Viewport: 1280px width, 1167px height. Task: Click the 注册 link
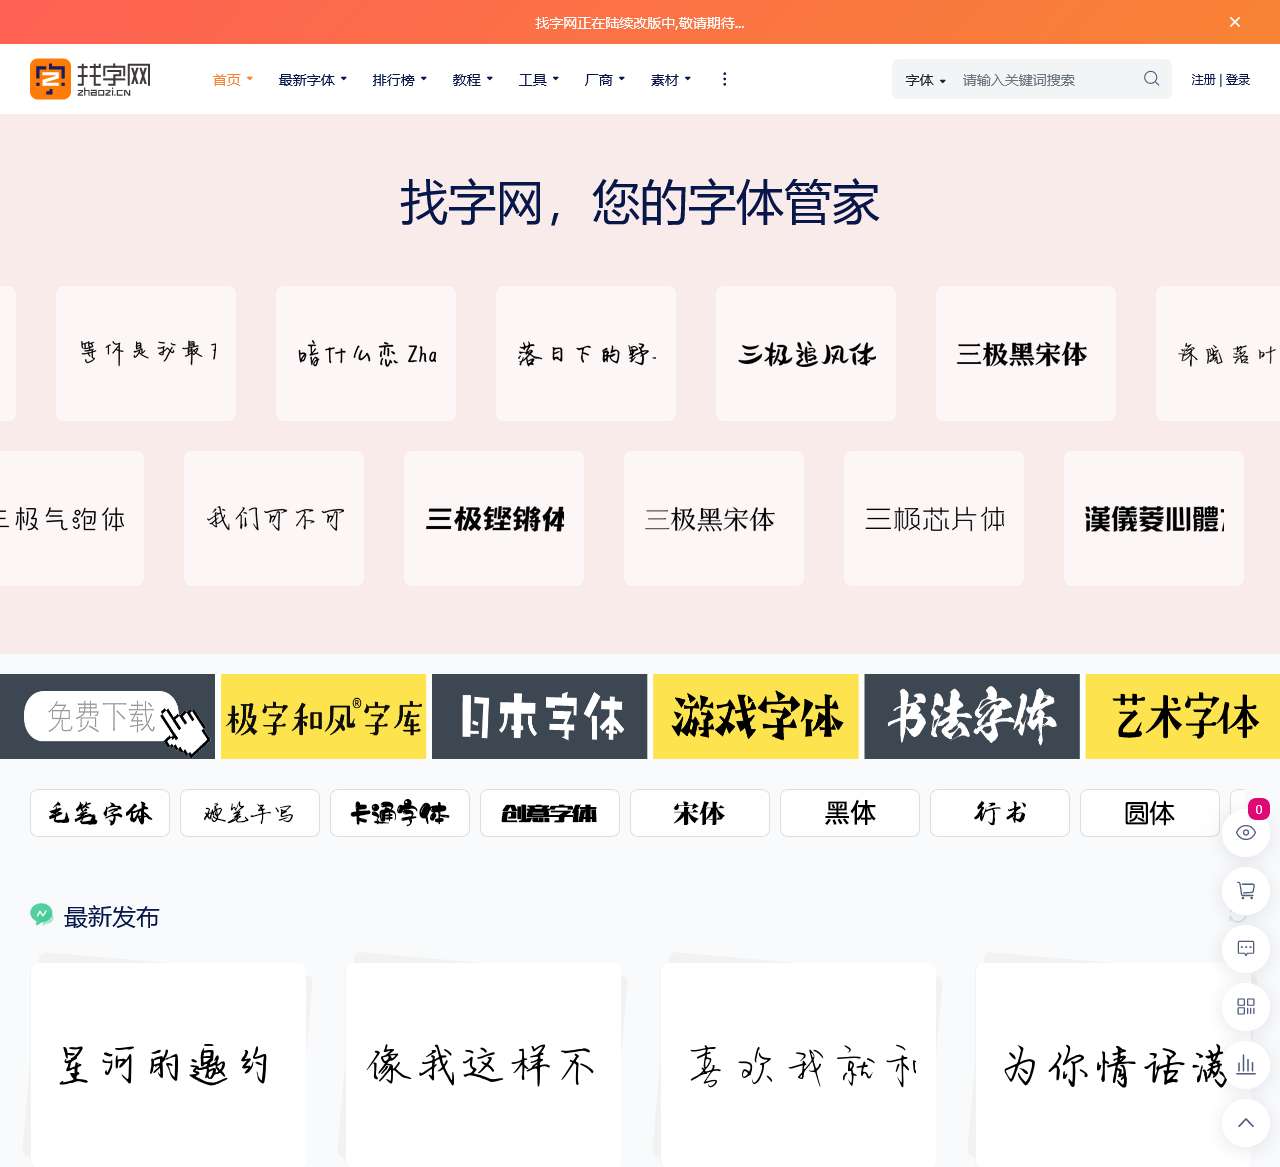pos(1203,80)
